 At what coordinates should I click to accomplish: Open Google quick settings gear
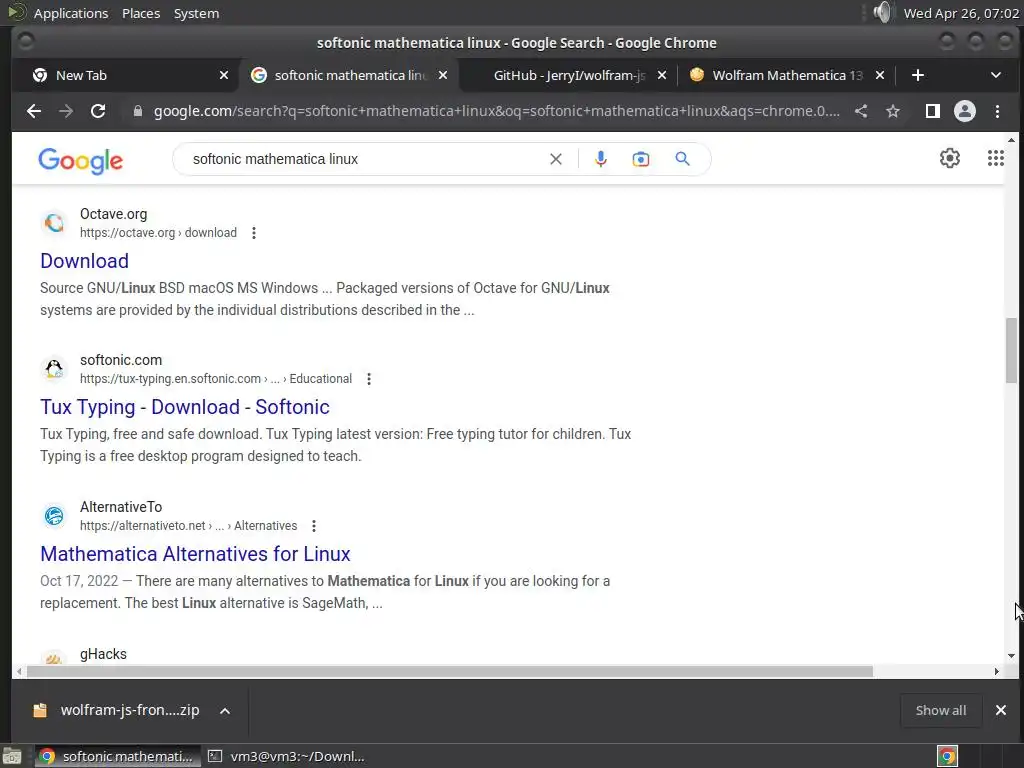950,158
